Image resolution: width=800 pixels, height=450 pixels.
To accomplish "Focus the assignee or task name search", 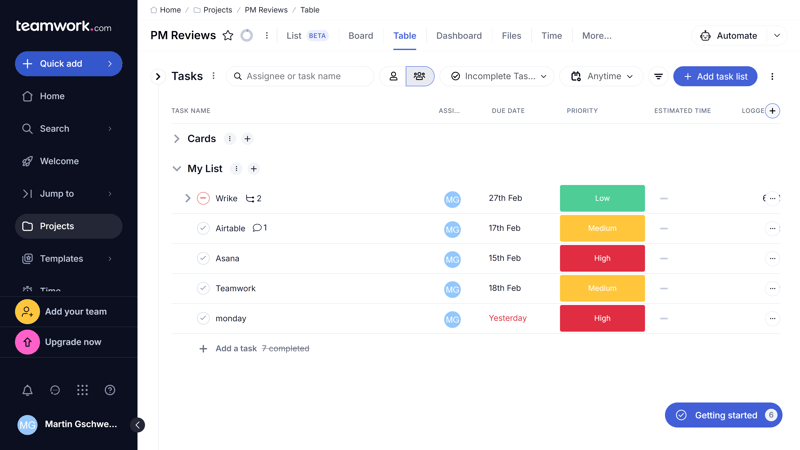I will 300,76.
